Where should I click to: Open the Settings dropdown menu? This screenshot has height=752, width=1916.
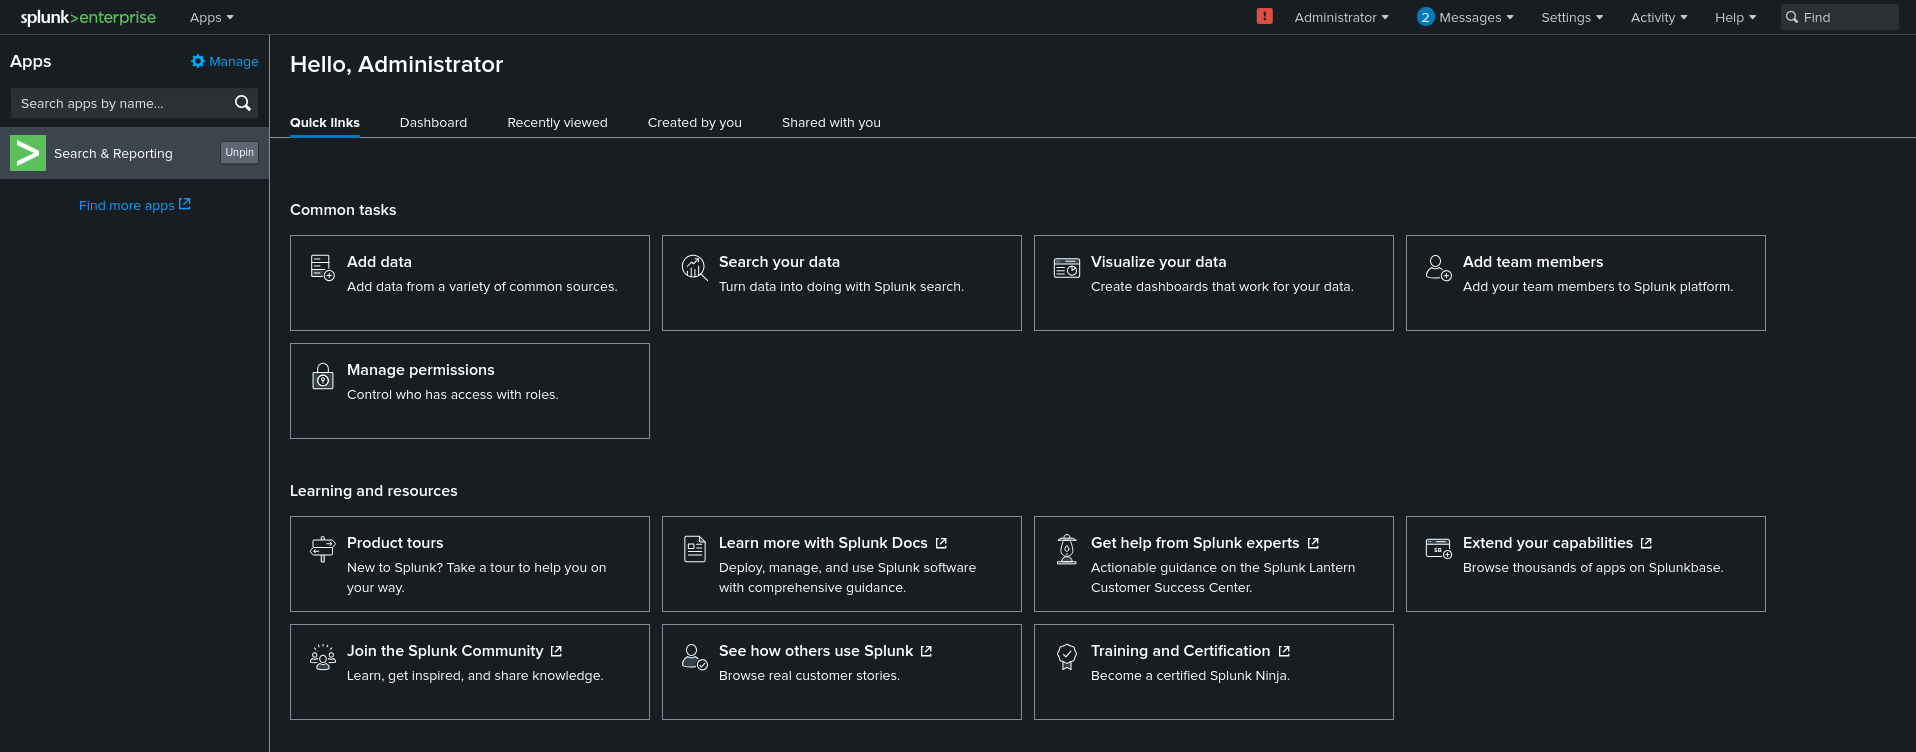pos(1572,17)
